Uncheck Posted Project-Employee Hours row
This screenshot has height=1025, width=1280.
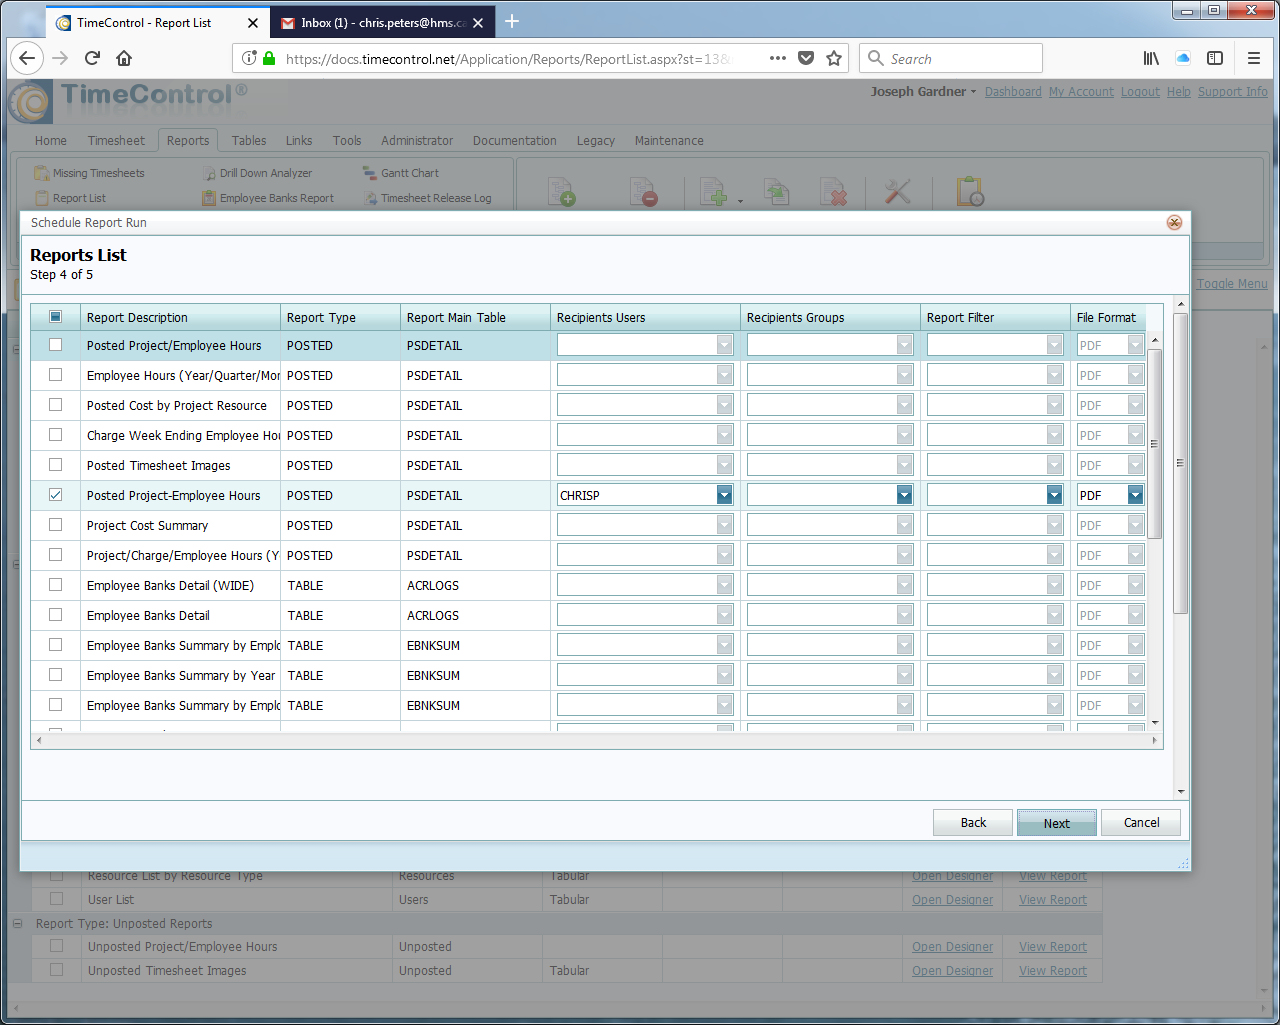coord(56,495)
